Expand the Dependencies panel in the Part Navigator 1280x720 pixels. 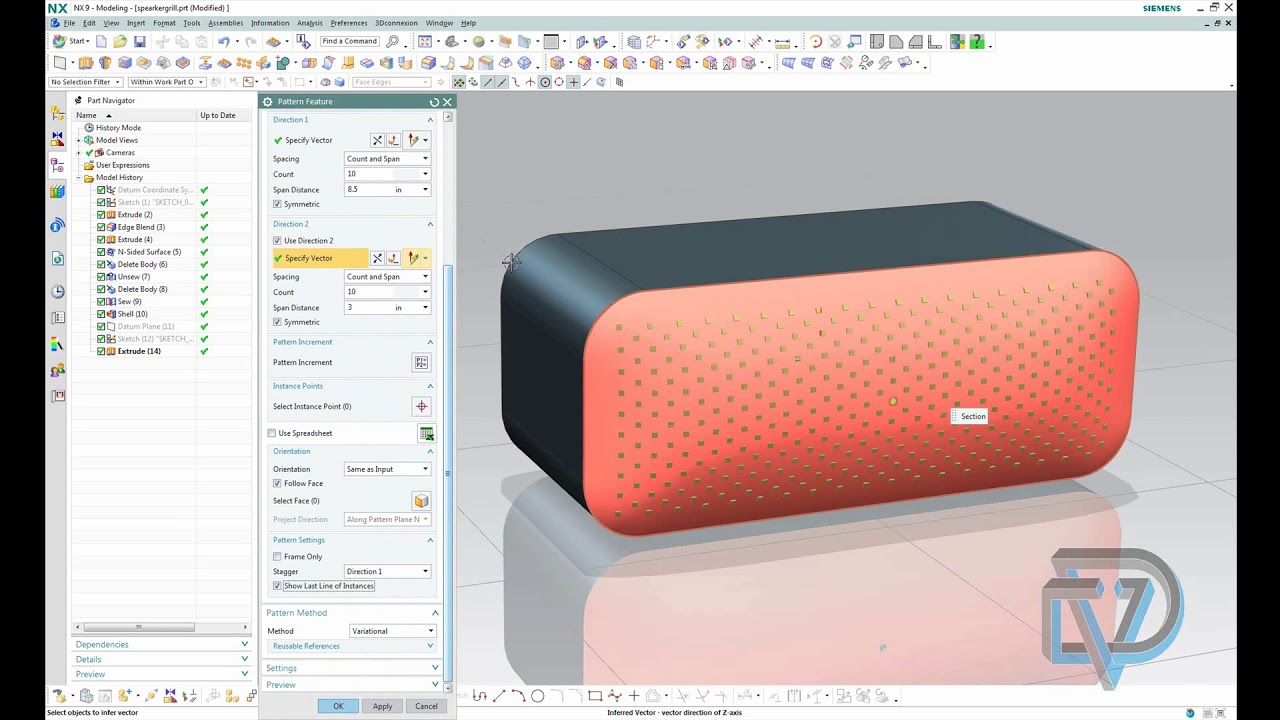tap(161, 645)
